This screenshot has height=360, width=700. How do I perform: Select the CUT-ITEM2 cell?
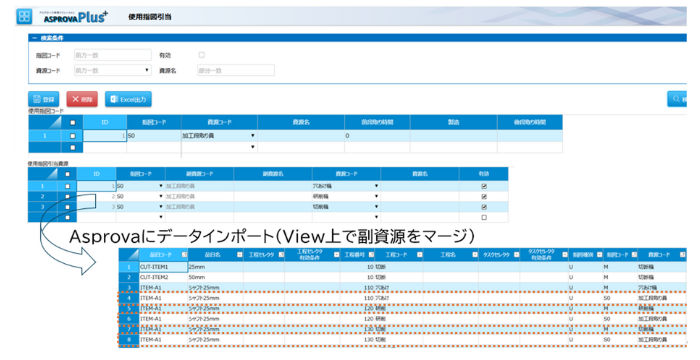tap(163, 277)
